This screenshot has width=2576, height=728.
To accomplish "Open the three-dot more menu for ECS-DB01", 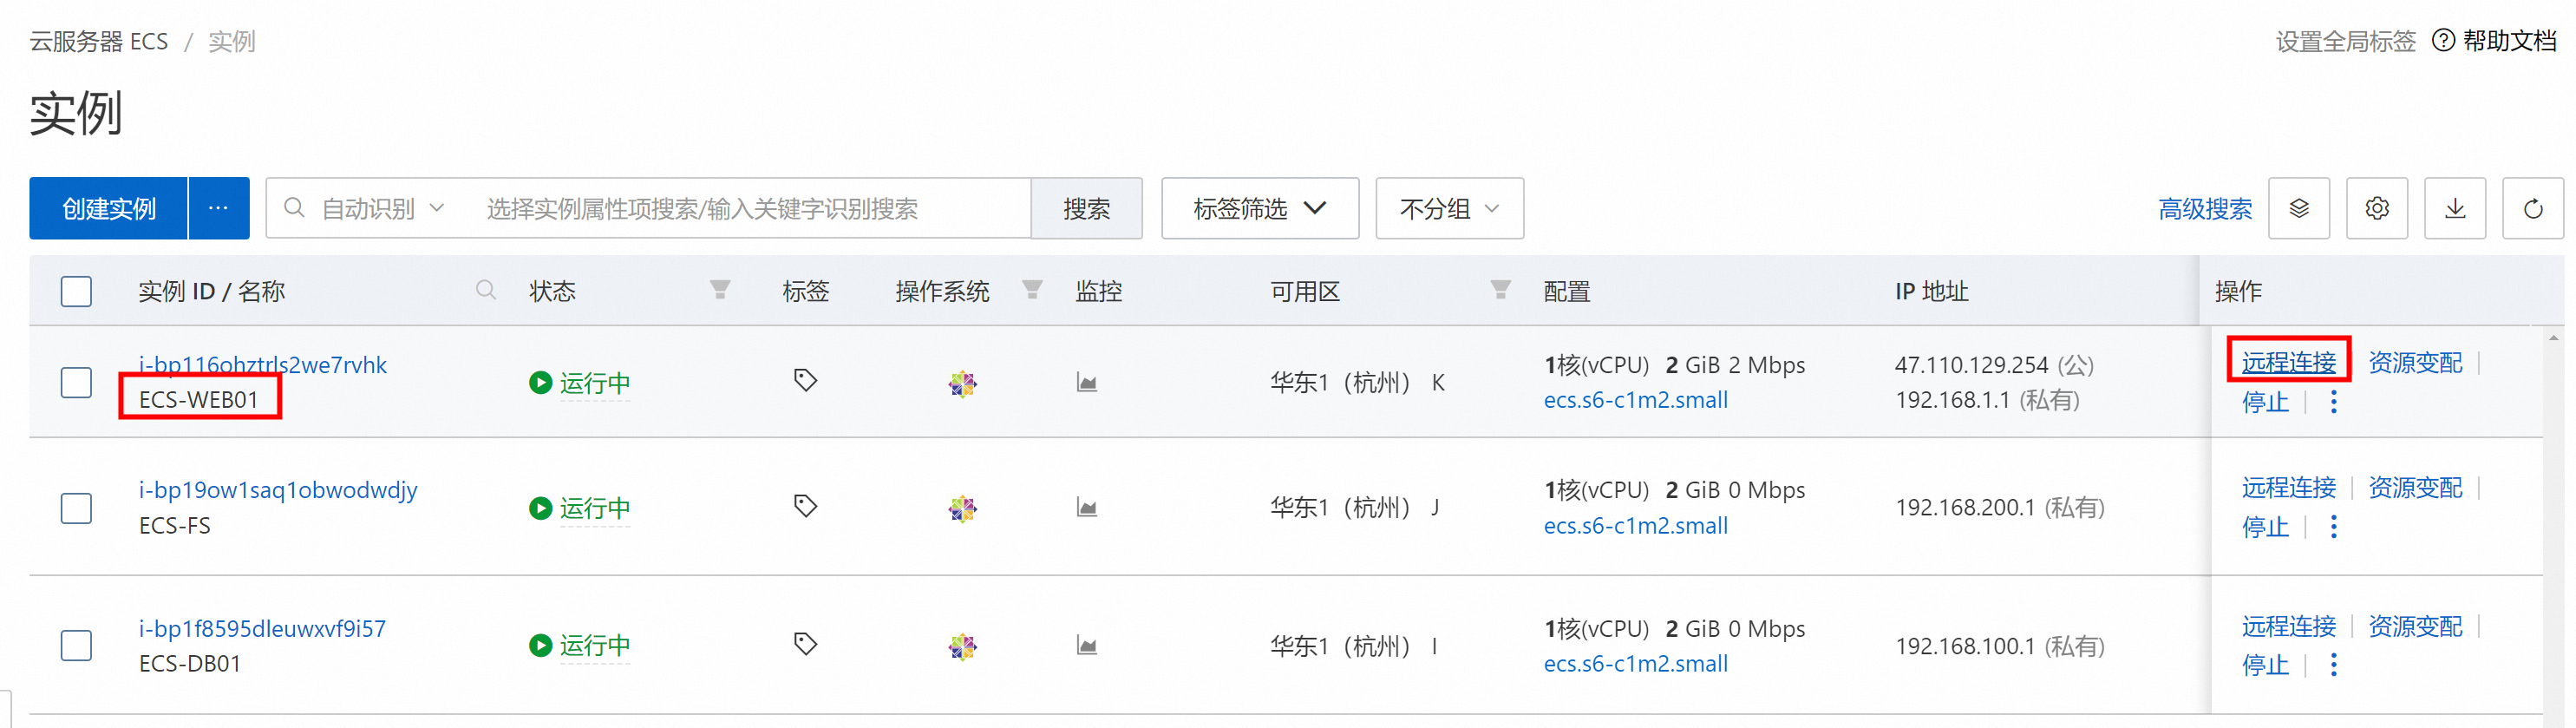I will pos(2333,665).
